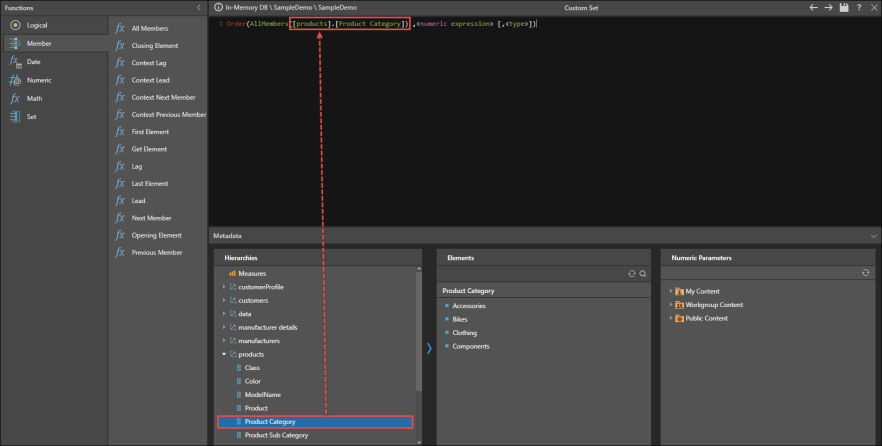Select the Clothing element

tap(464, 333)
